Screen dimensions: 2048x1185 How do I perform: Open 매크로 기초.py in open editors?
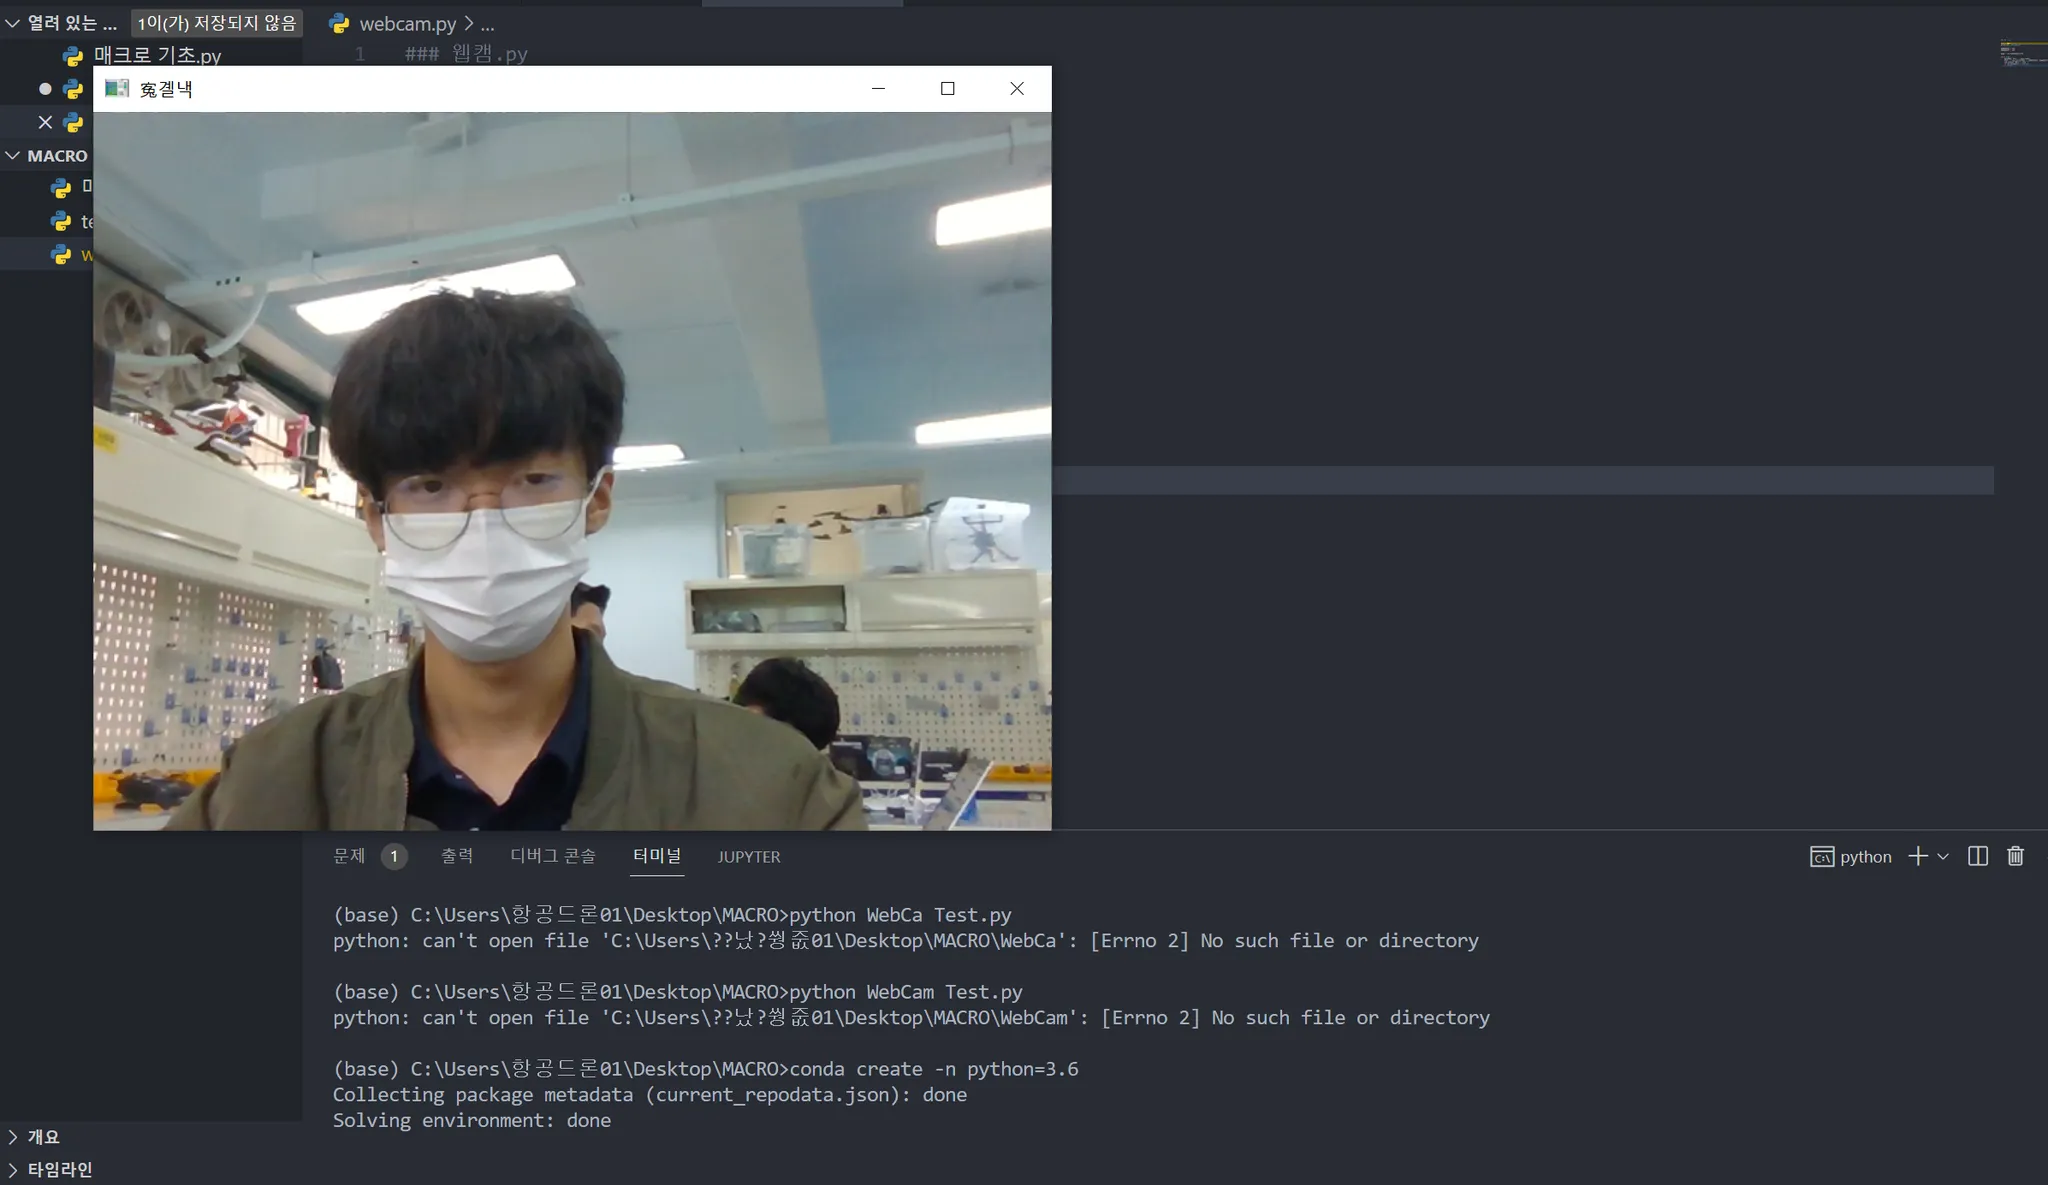[x=157, y=56]
